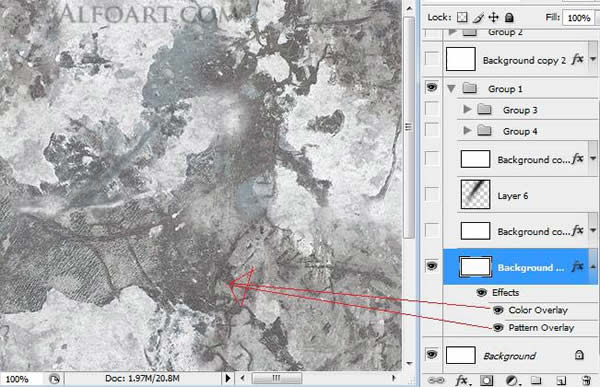Click padlock icon on Background layer

[x=579, y=355]
